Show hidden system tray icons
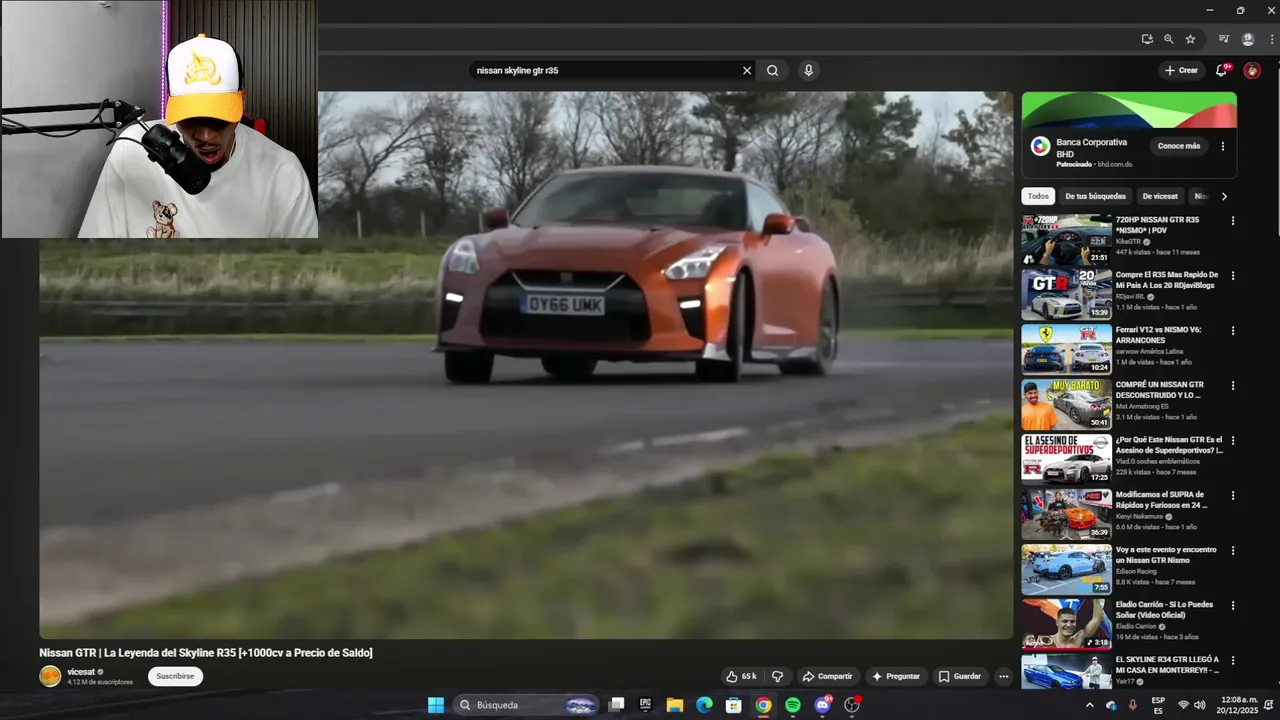Viewport: 1280px width, 720px height. coord(1089,705)
